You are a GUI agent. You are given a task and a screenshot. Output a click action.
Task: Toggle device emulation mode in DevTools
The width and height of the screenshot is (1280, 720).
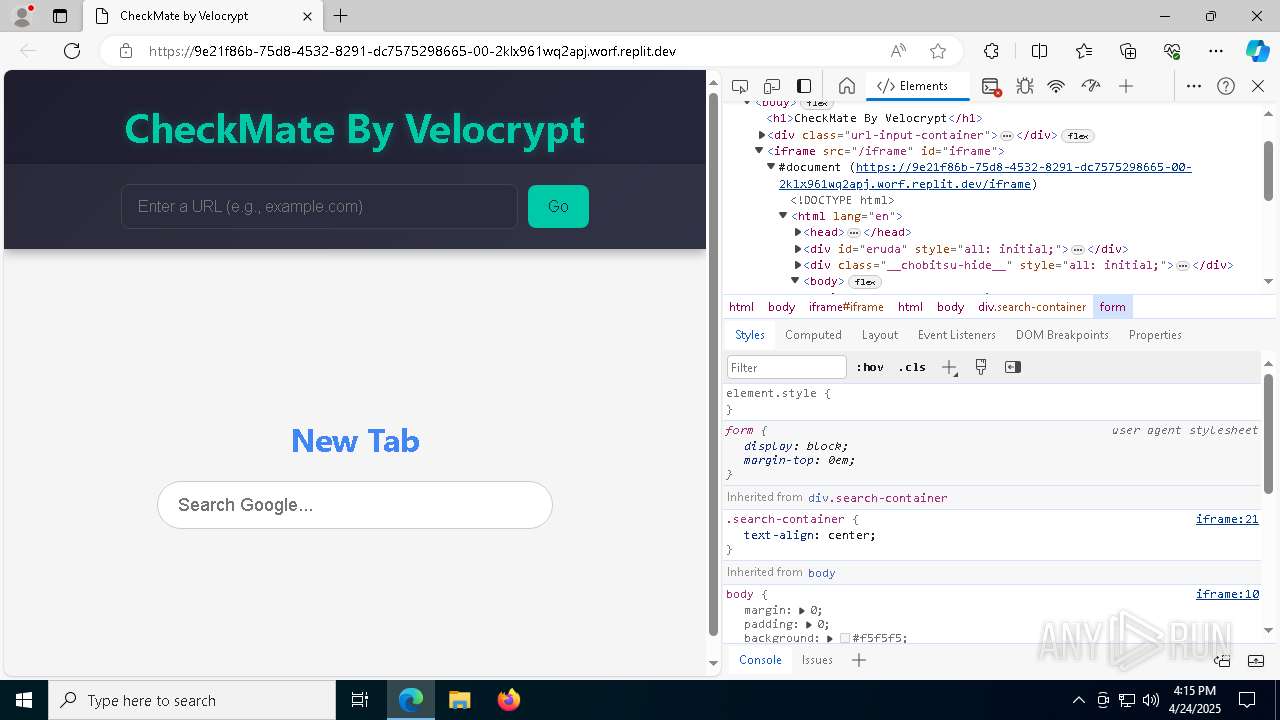tap(772, 86)
